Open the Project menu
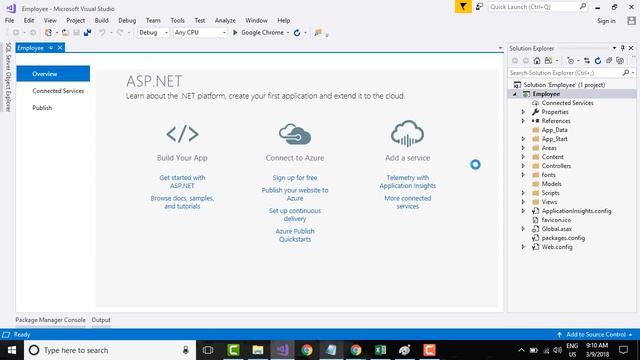The image size is (640, 360). (76, 20)
